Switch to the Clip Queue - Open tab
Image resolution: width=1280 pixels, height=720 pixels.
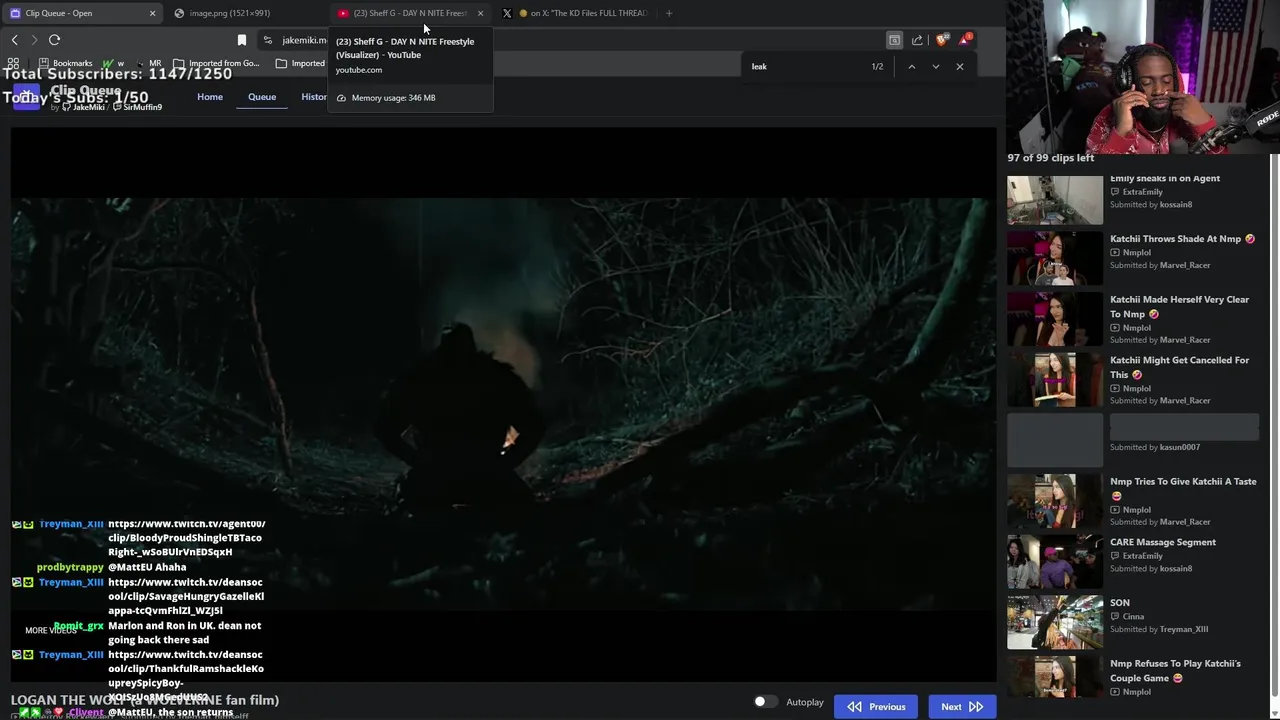[x=81, y=13]
